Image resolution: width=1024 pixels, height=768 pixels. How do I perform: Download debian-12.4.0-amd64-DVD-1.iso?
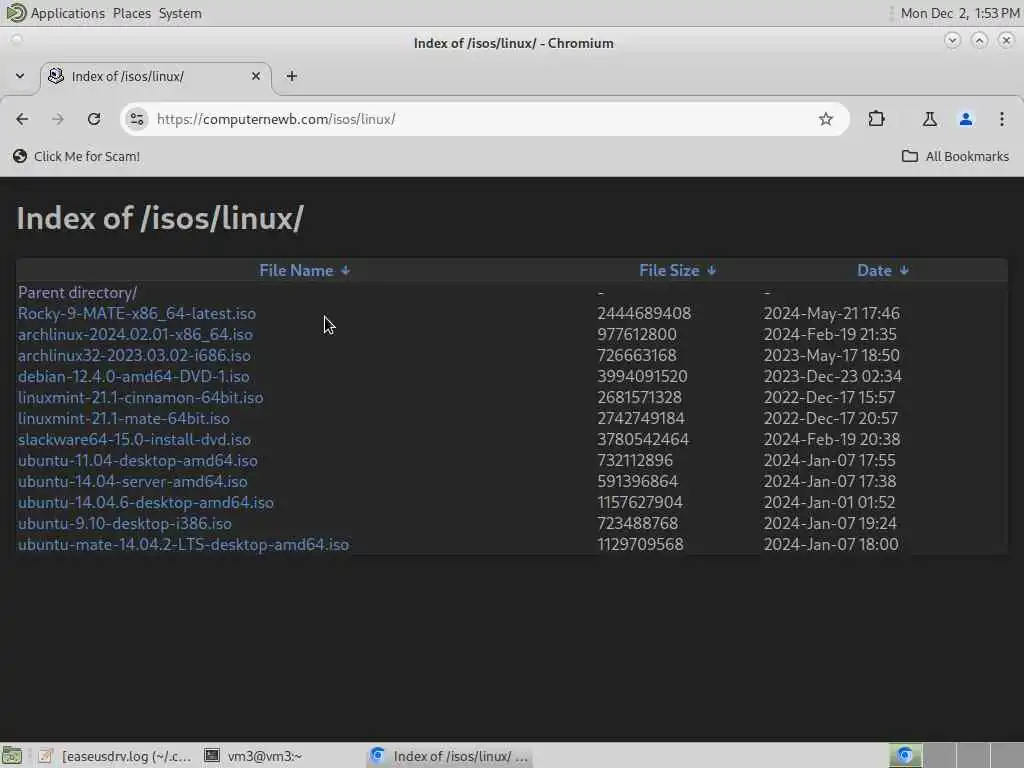click(133, 376)
